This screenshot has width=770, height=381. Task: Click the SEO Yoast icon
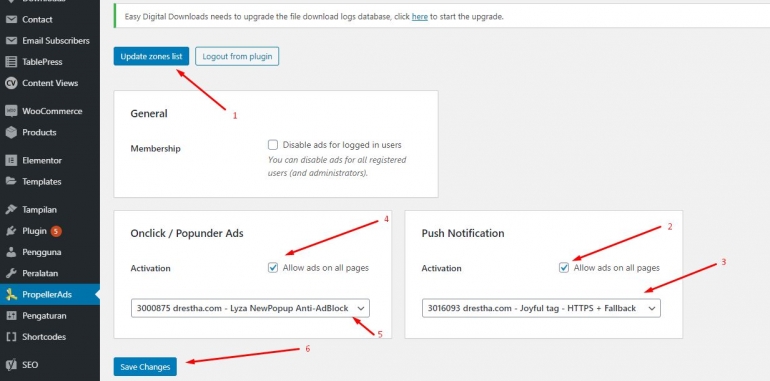point(11,365)
